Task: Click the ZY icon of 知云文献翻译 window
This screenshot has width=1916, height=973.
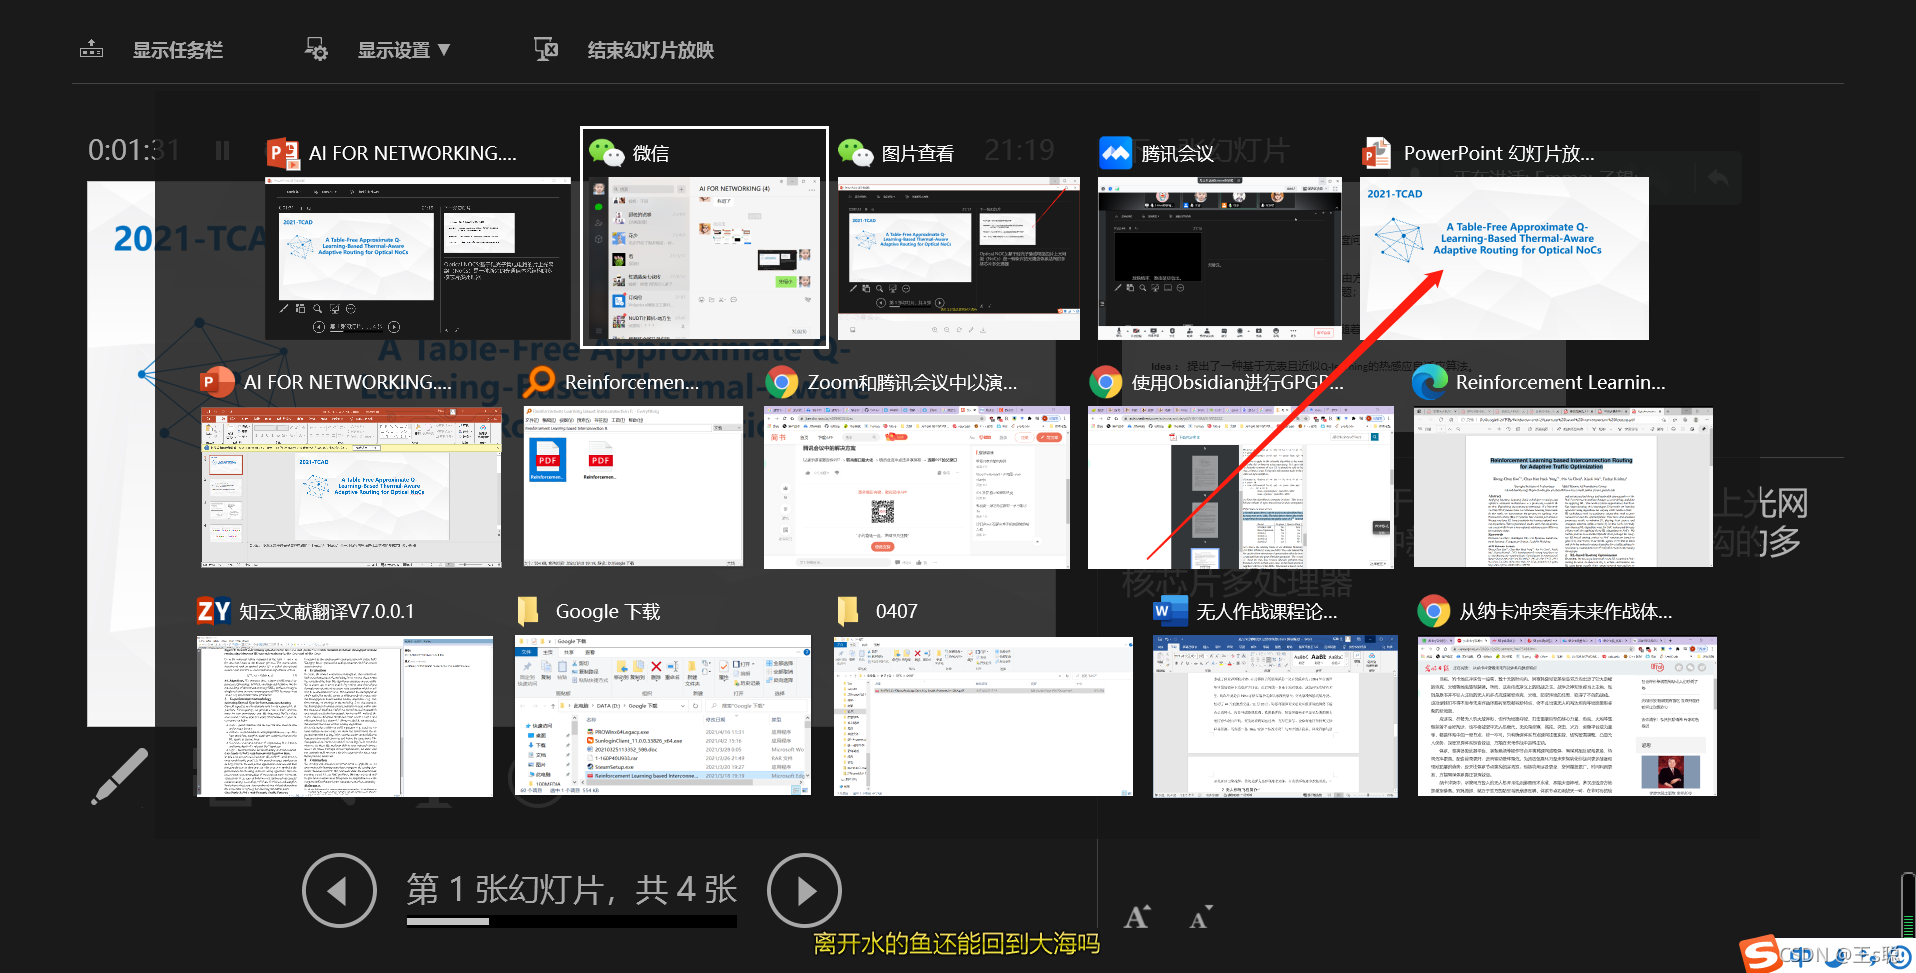Action: coord(214,610)
